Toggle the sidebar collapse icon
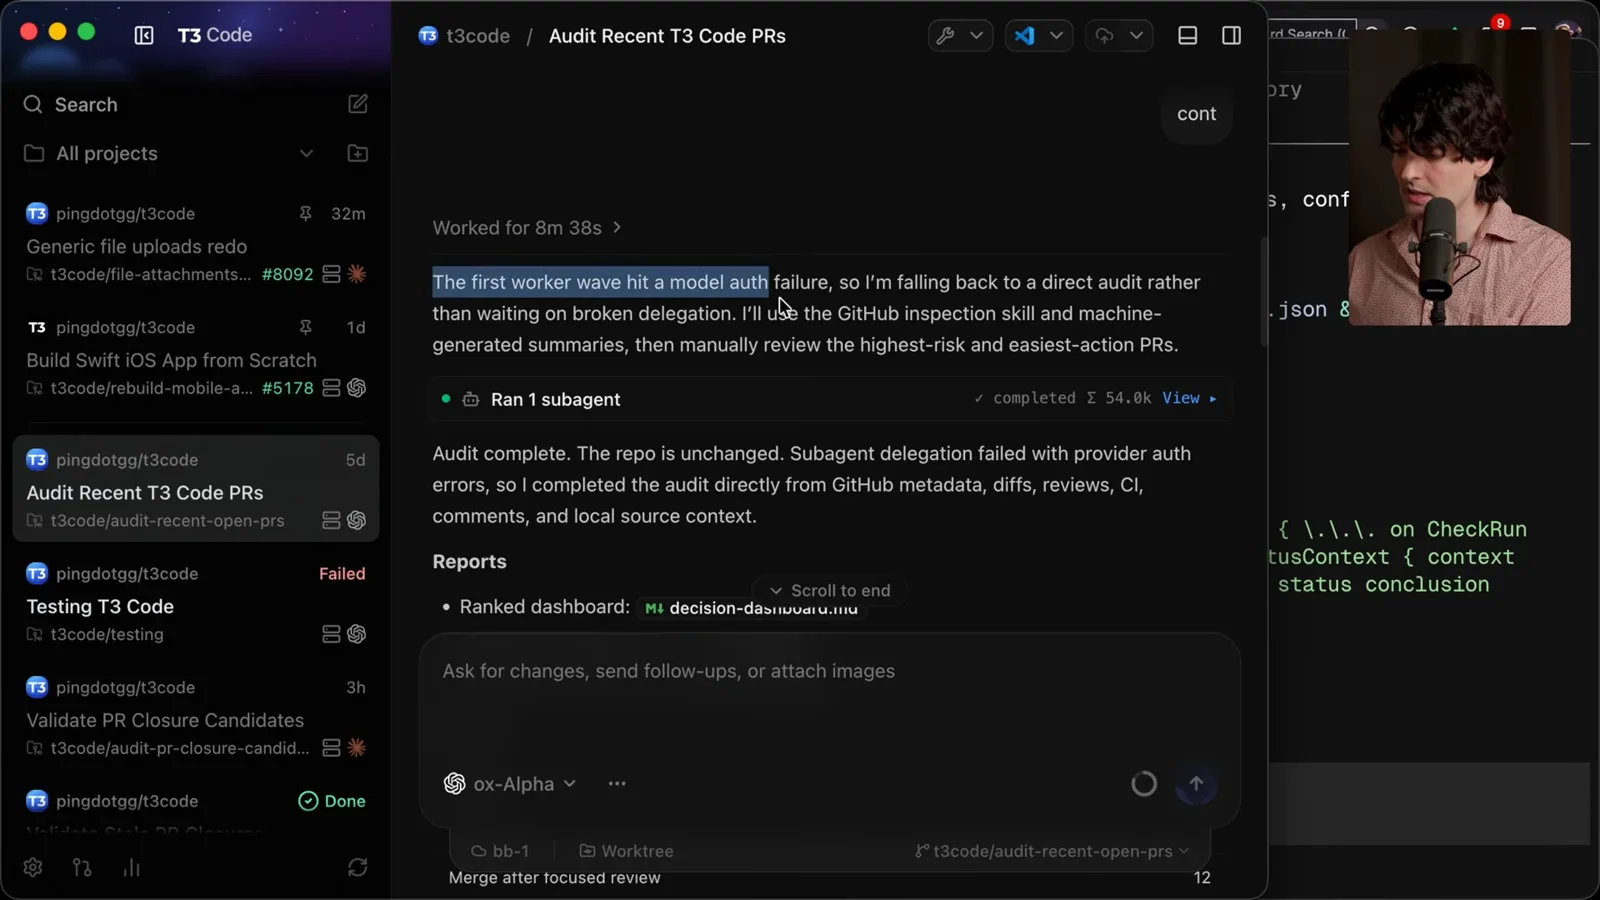The width and height of the screenshot is (1600, 900). click(x=144, y=35)
